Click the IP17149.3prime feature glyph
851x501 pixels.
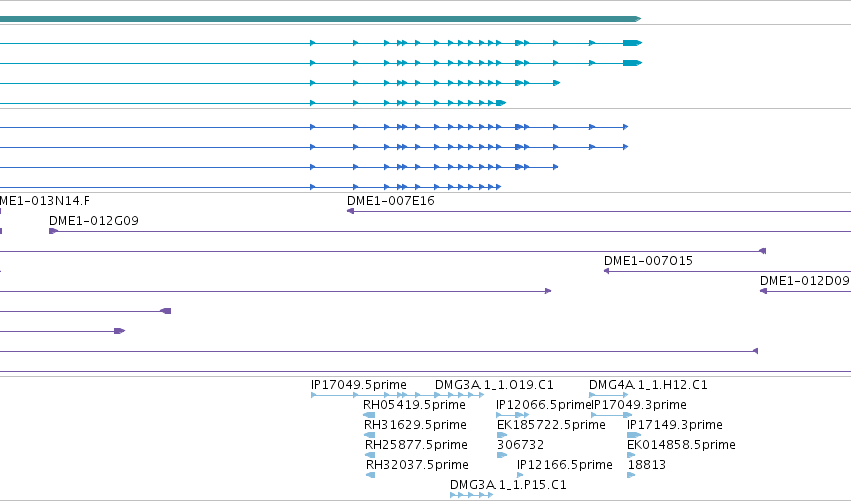634,435
